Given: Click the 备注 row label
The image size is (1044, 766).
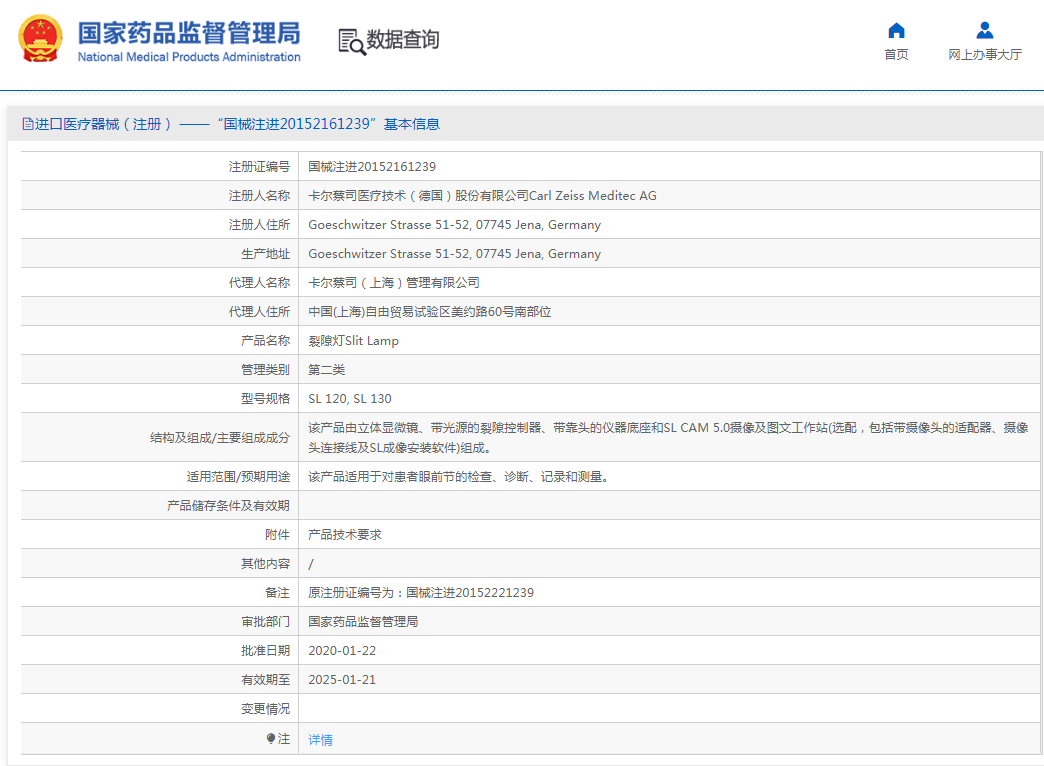Looking at the screenshot, I should [278, 593].
